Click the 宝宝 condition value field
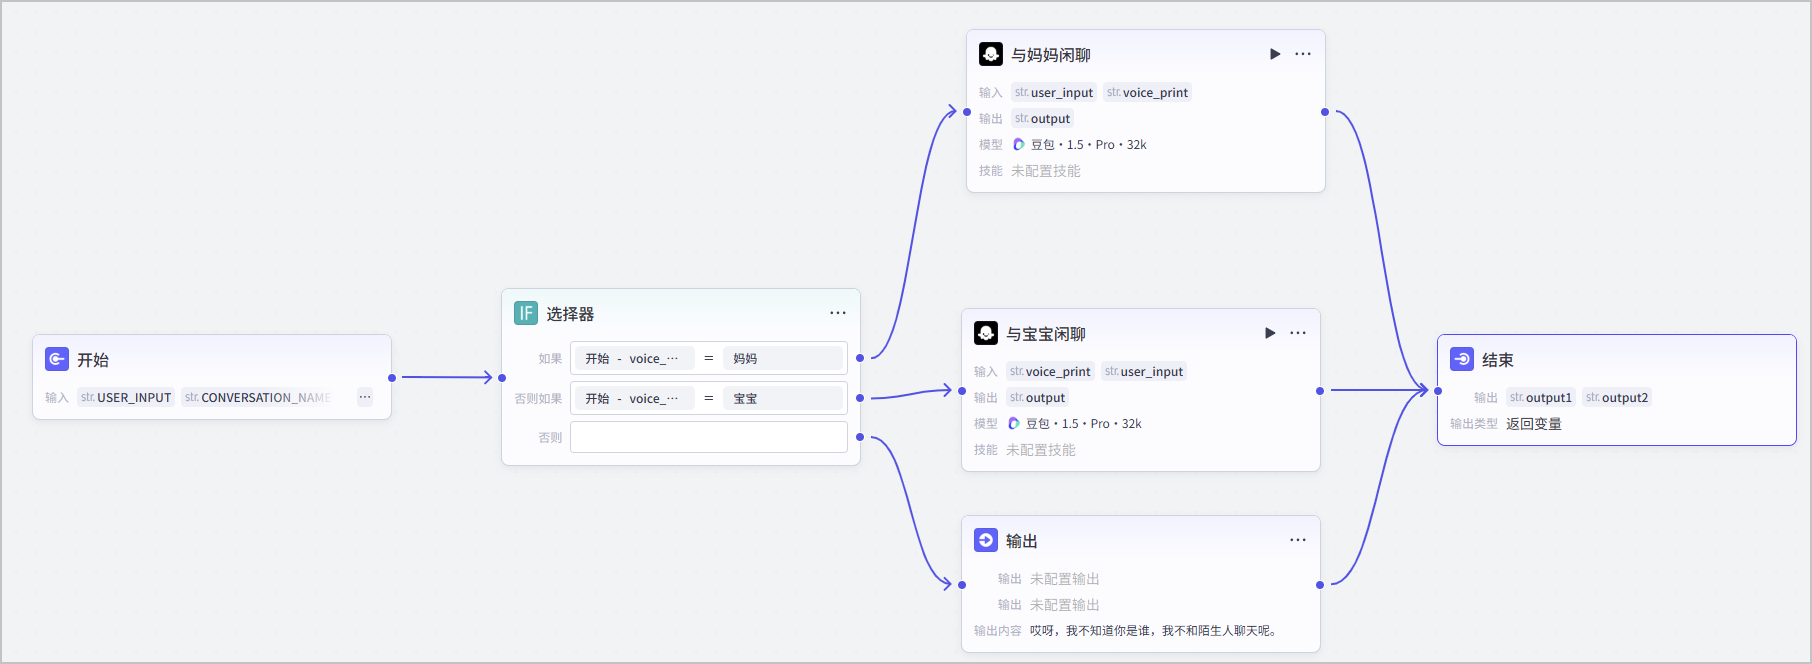This screenshot has height=664, width=1812. (783, 398)
